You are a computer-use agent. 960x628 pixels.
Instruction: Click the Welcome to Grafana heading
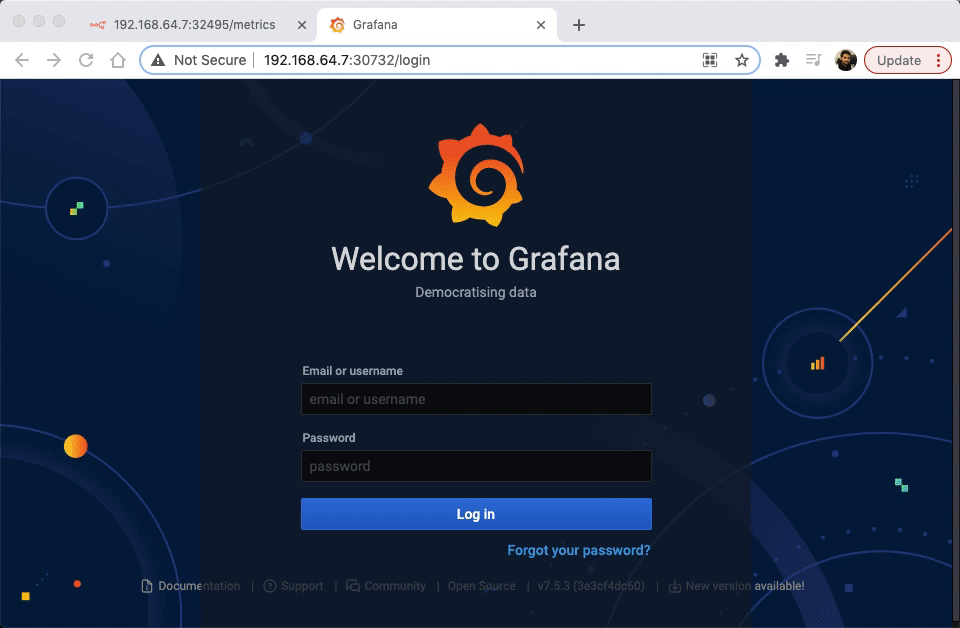[476, 259]
